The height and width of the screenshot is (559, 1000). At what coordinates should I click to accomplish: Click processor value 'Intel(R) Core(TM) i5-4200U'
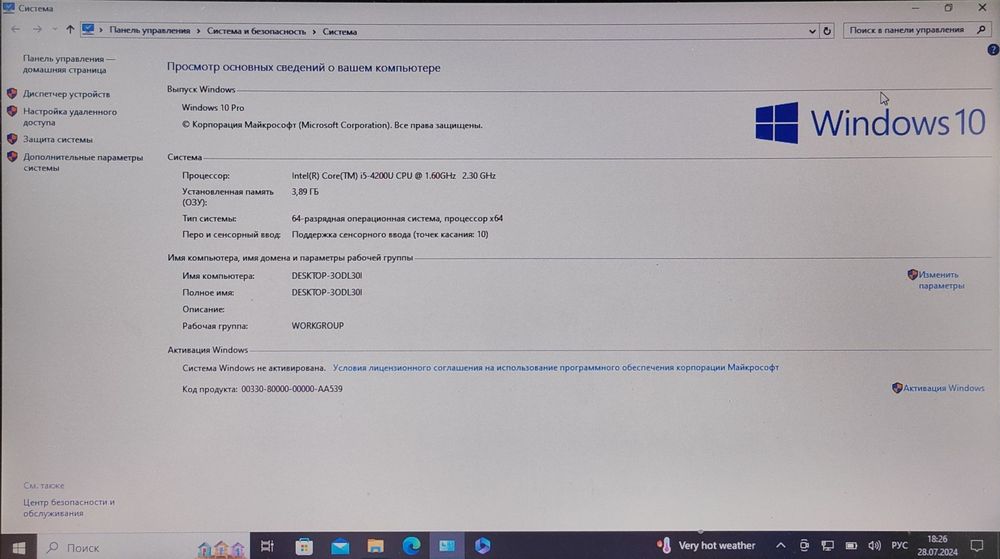393,175
